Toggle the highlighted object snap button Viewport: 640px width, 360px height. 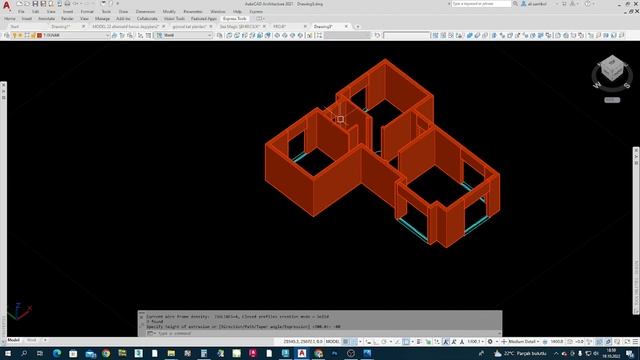(x=406, y=342)
